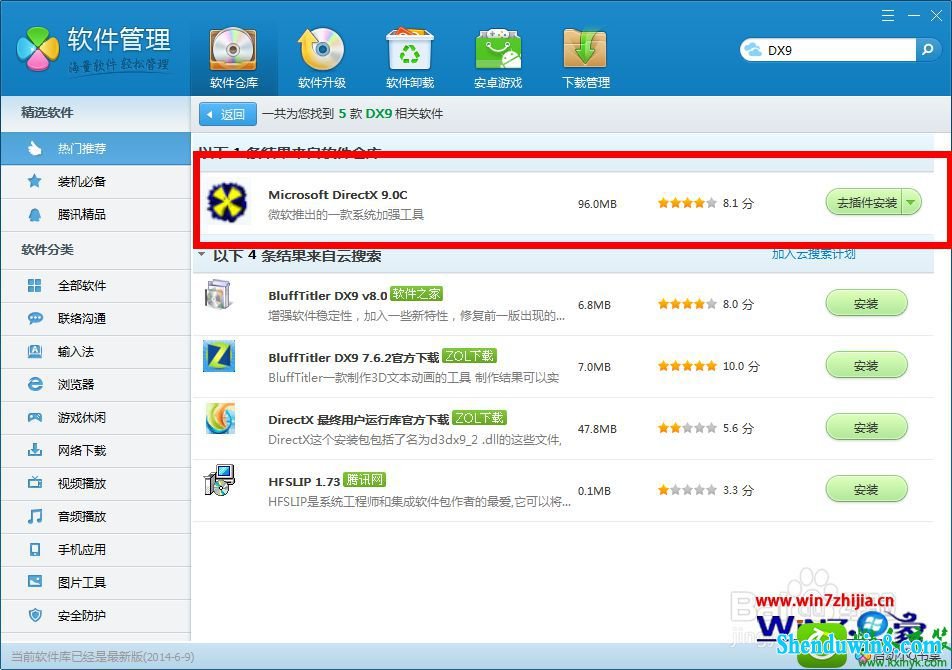952x670 pixels.
Task: Open 安全防护 category
Action: click(95, 615)
